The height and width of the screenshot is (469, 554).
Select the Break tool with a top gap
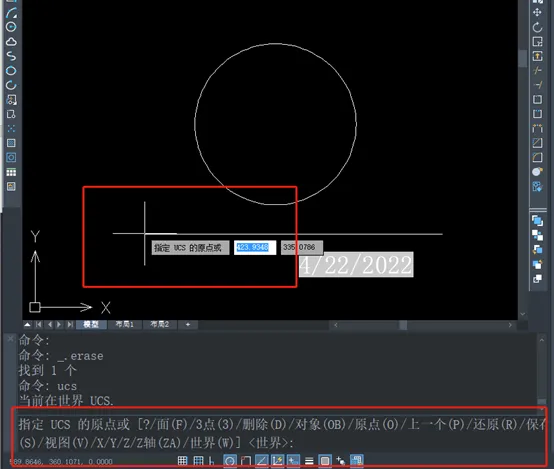[x=537, y=114]
